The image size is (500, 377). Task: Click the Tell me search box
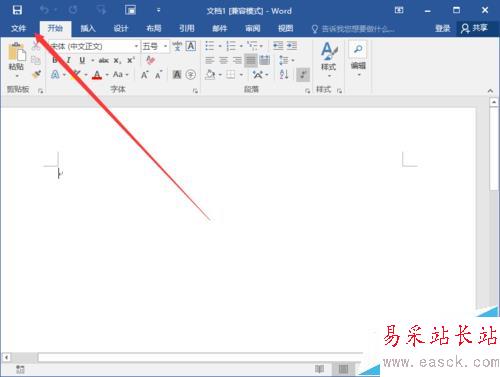click(353, 29)
